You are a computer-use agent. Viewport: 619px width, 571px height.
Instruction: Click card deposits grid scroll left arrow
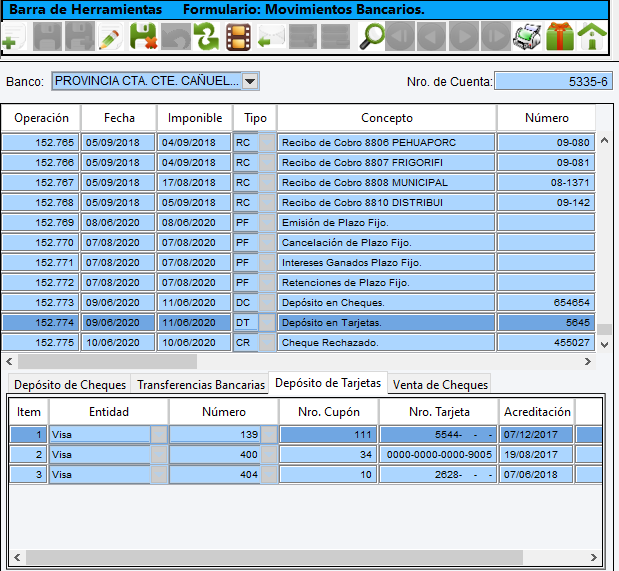17,558
